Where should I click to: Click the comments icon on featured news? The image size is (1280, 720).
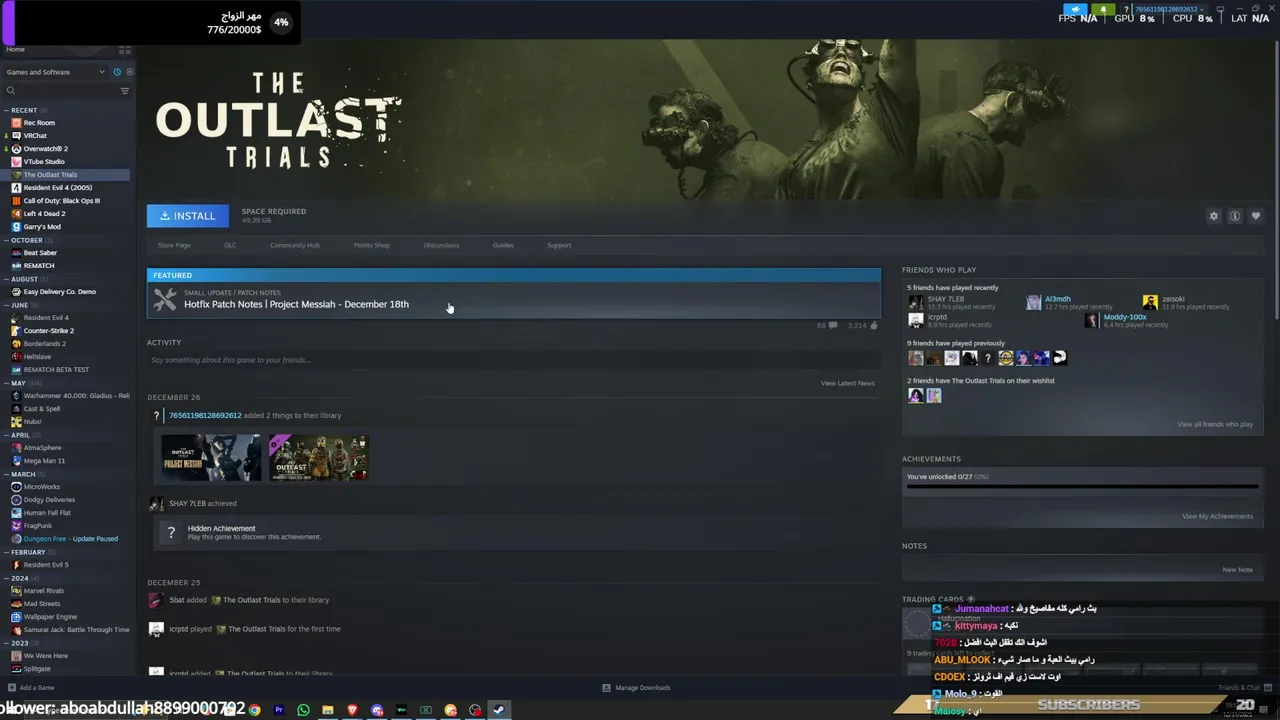(x=832, y=325)
